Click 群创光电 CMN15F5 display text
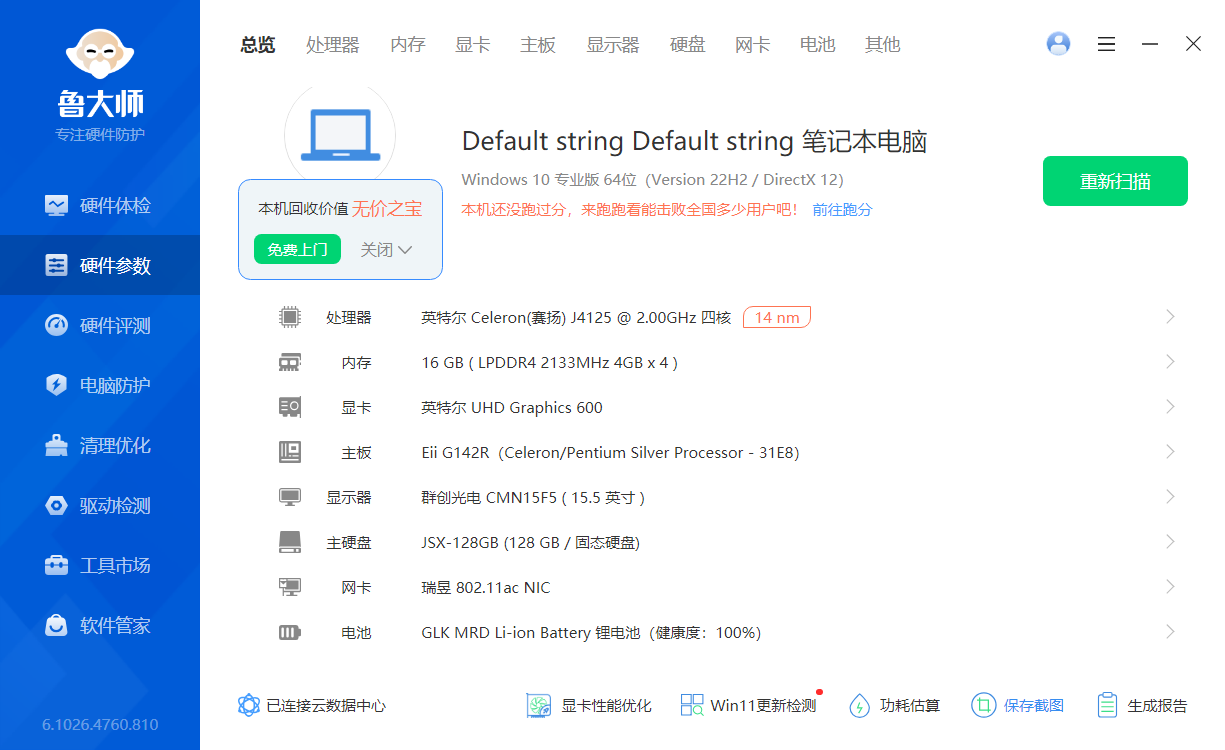Image resolution: width=1225 pixels, height=750 pixels. pyautogui.click(x=533, y=497)
